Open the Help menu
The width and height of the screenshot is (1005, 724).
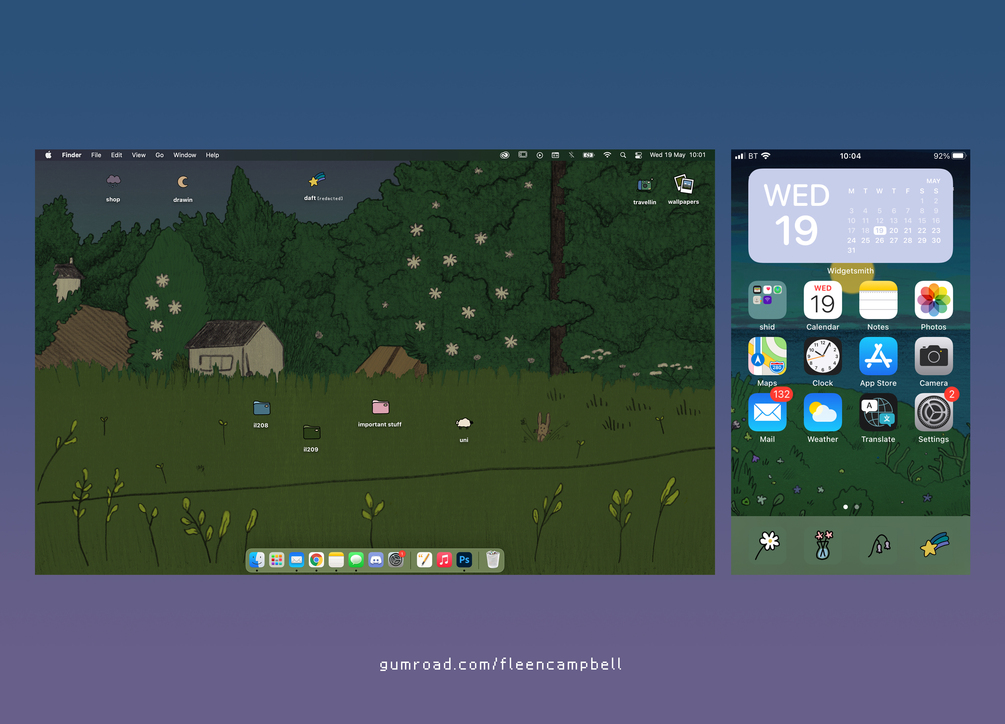pyautogui.click(x=212, y=155)
